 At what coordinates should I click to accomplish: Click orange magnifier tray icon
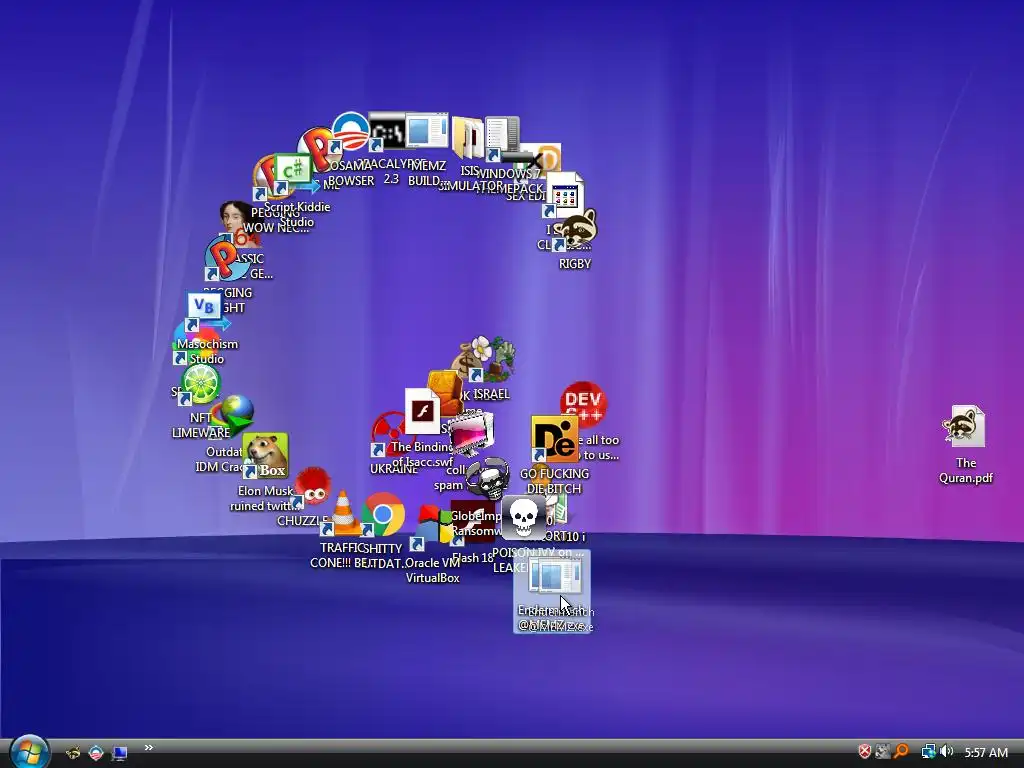902,752
